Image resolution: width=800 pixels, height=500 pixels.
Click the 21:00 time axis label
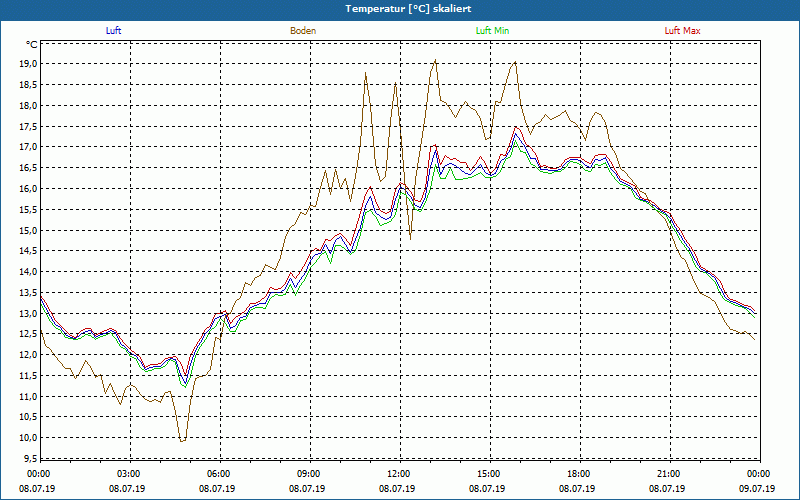[667, 474]
